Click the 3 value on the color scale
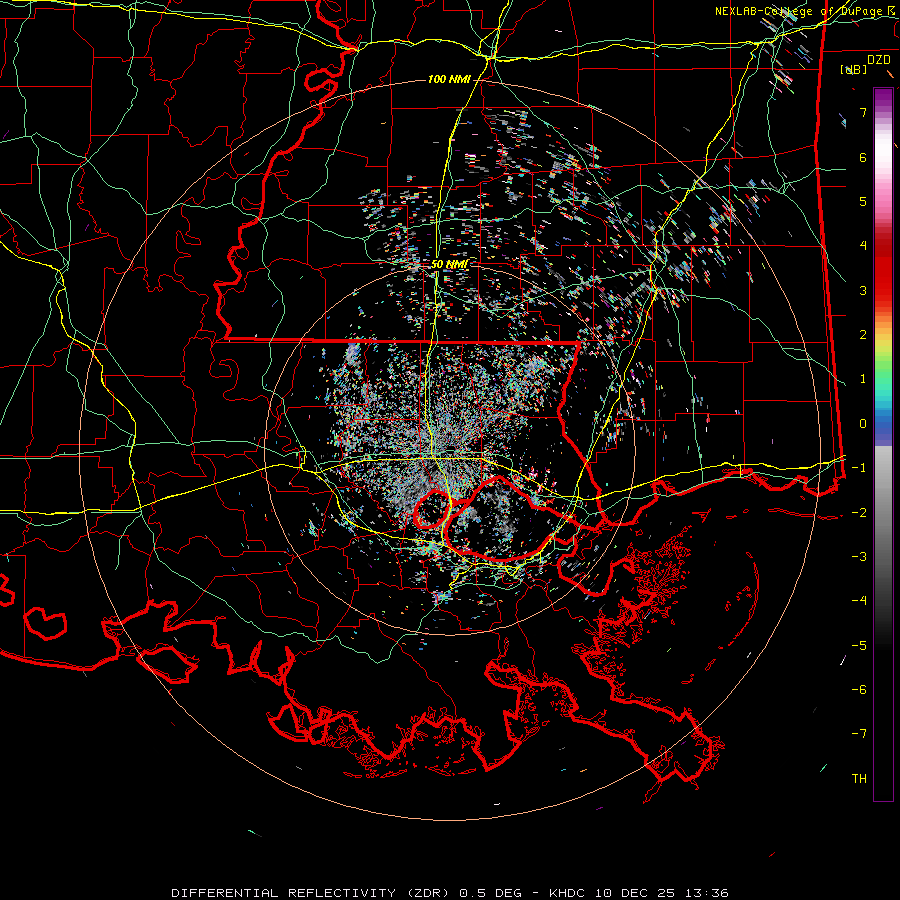 863,290
